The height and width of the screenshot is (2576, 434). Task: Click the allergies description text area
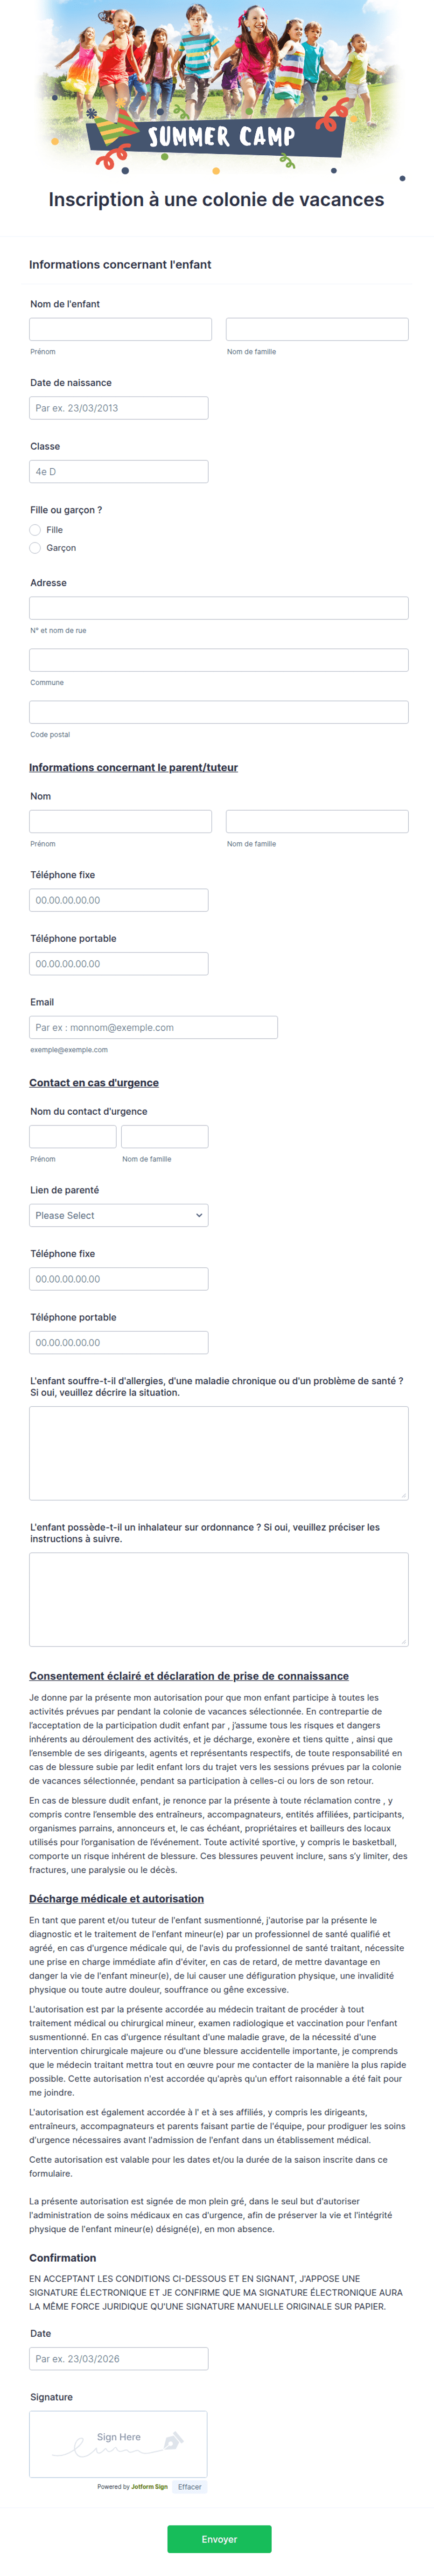[219, 1452]
